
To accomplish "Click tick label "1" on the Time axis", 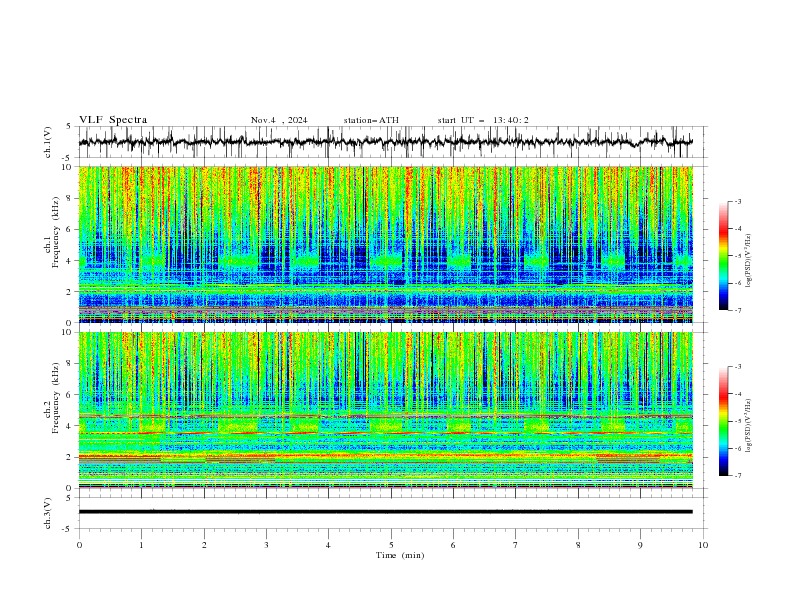I will pyautogui.click(x=141, y=545).
